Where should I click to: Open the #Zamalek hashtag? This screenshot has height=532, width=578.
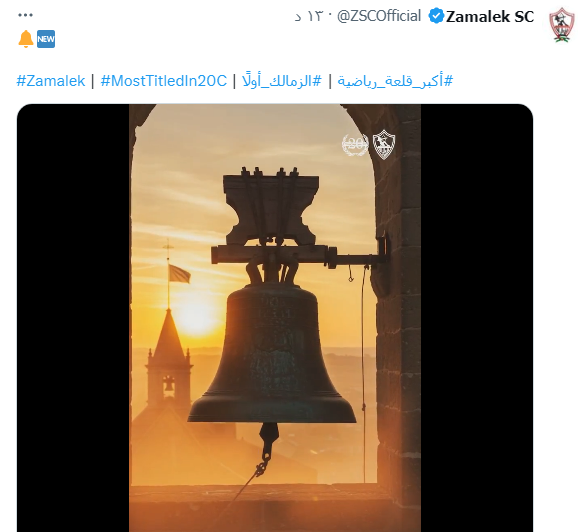click(51, 81)
